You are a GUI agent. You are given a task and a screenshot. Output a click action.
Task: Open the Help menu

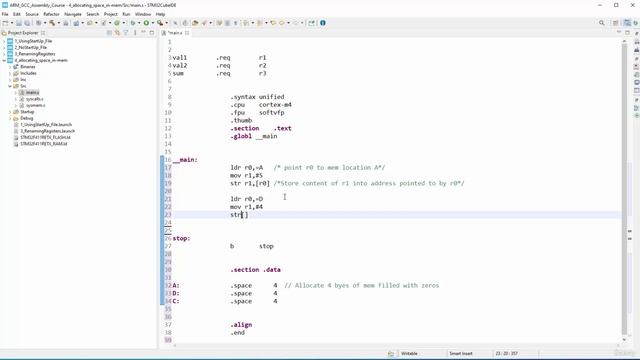160,14
